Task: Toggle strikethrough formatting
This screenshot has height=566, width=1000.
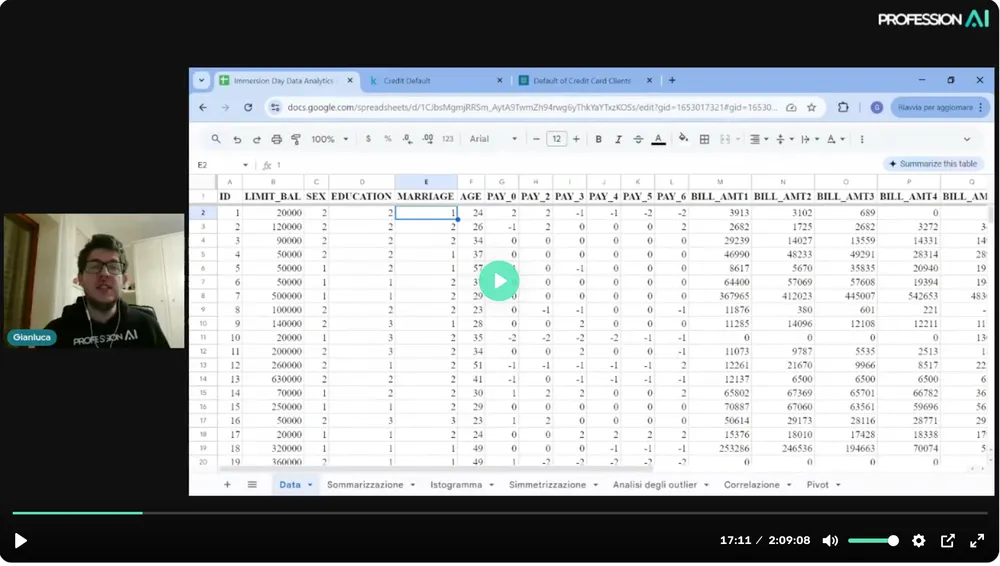Action: (638, 139)
